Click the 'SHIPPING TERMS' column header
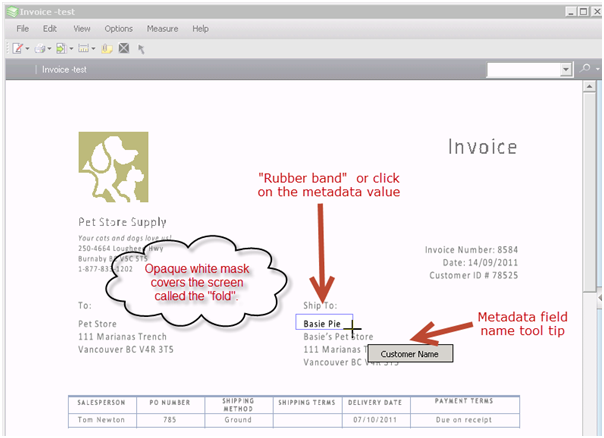 (x=307, y=403)
